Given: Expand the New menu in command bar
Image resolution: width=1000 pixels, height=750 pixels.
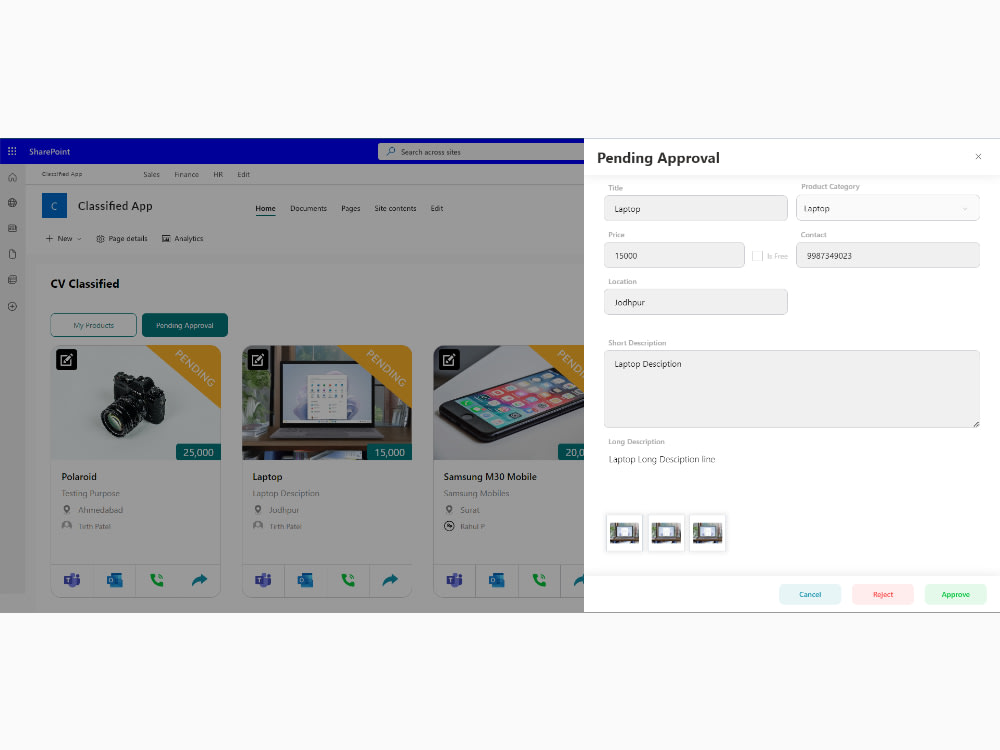Looking at the screenshot, I should (64, 239).
